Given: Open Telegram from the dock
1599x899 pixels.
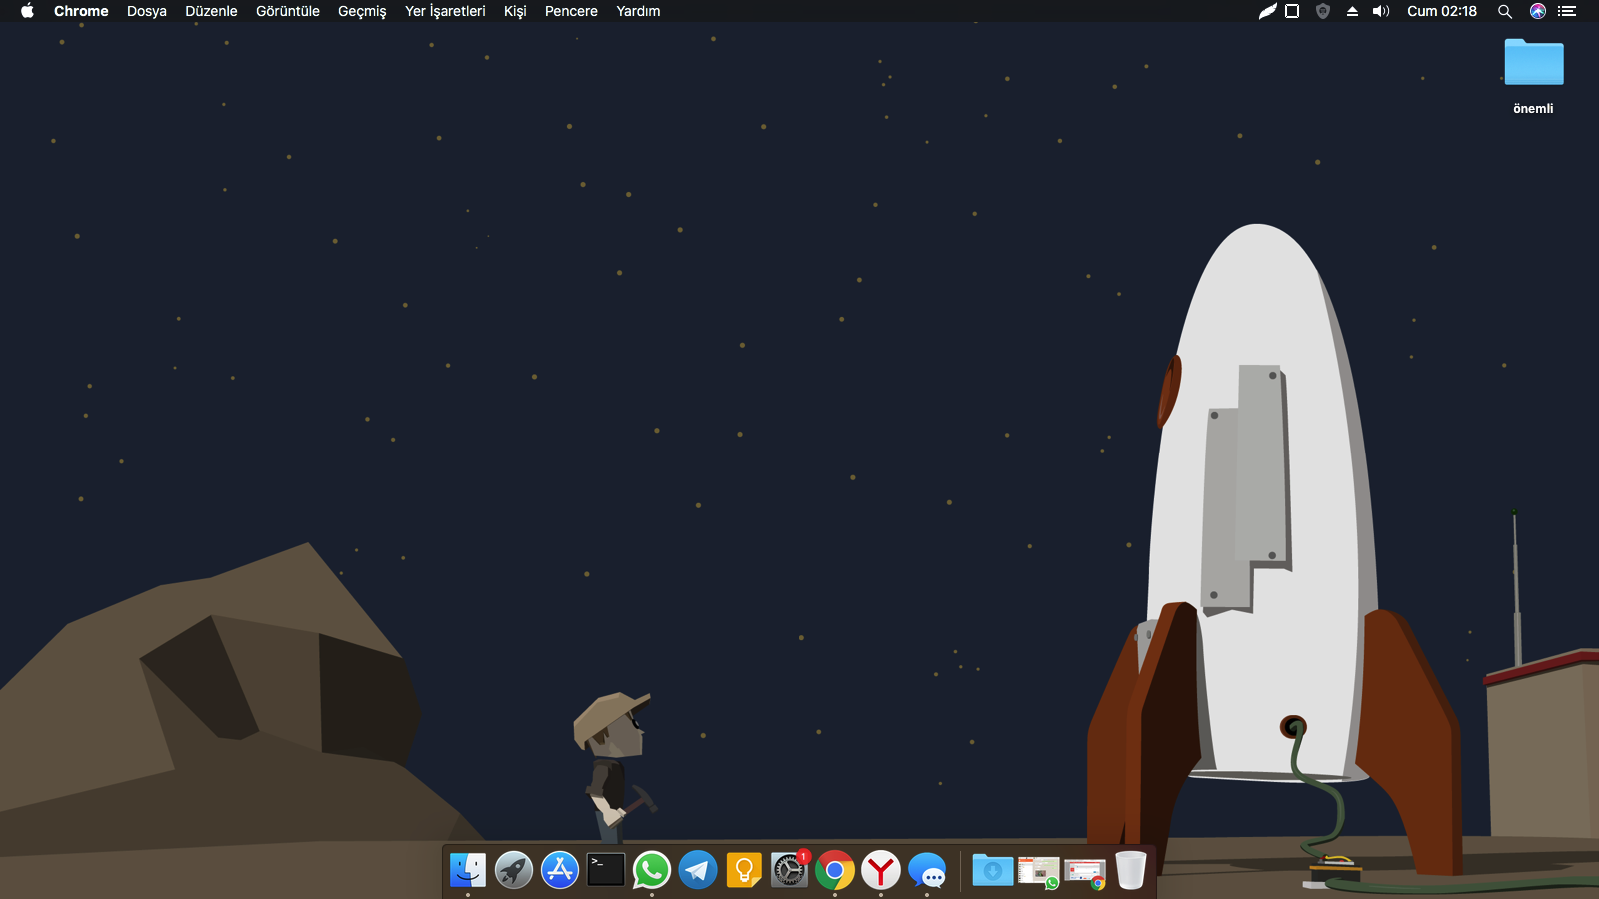Looking at the screenshot, I should pyautogui.click(x=698, y=870).
